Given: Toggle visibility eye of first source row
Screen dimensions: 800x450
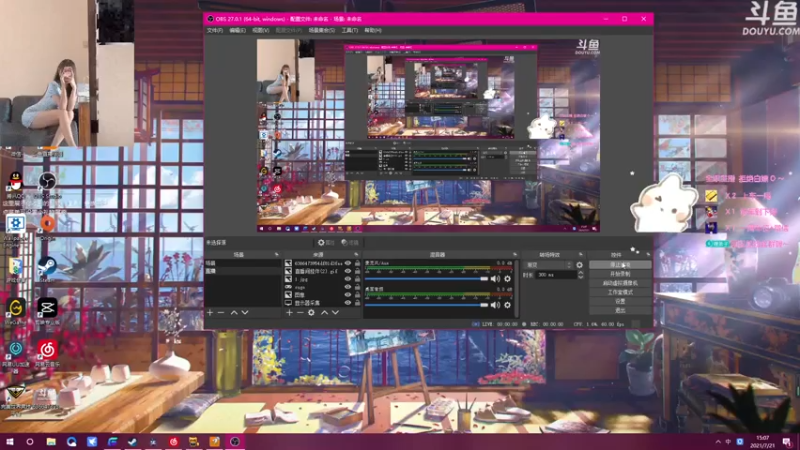Looking at the screenshot, I should [348, 263].
